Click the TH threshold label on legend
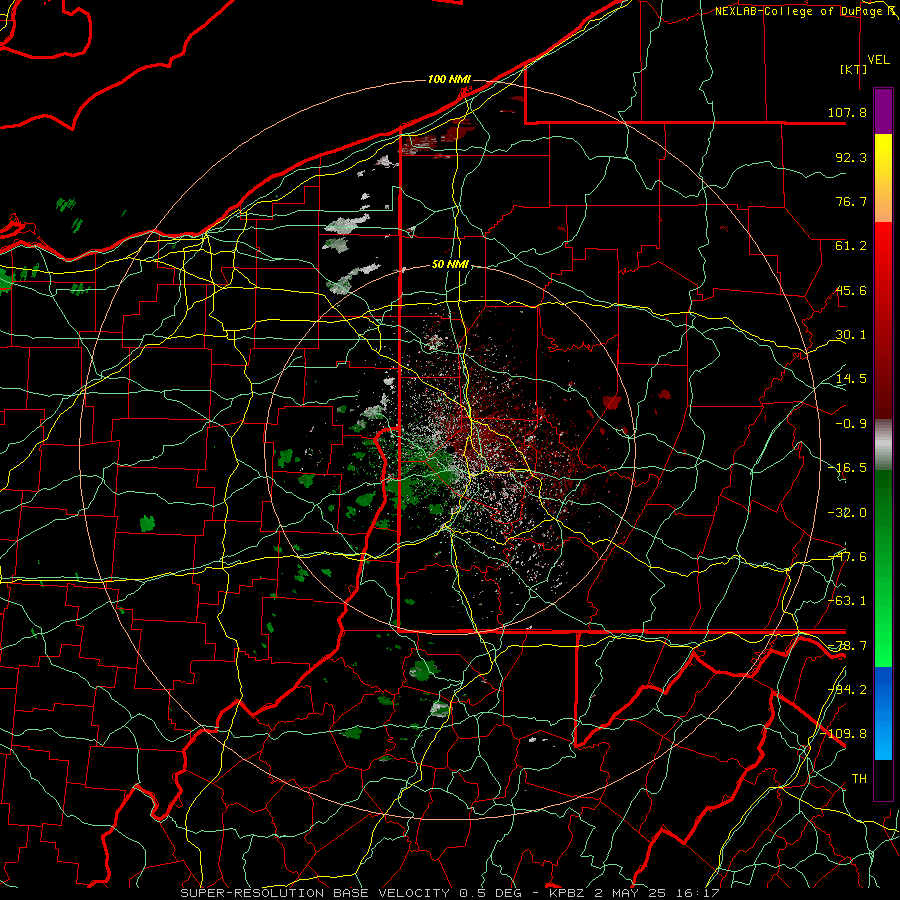900x900 pixels. 859,779
